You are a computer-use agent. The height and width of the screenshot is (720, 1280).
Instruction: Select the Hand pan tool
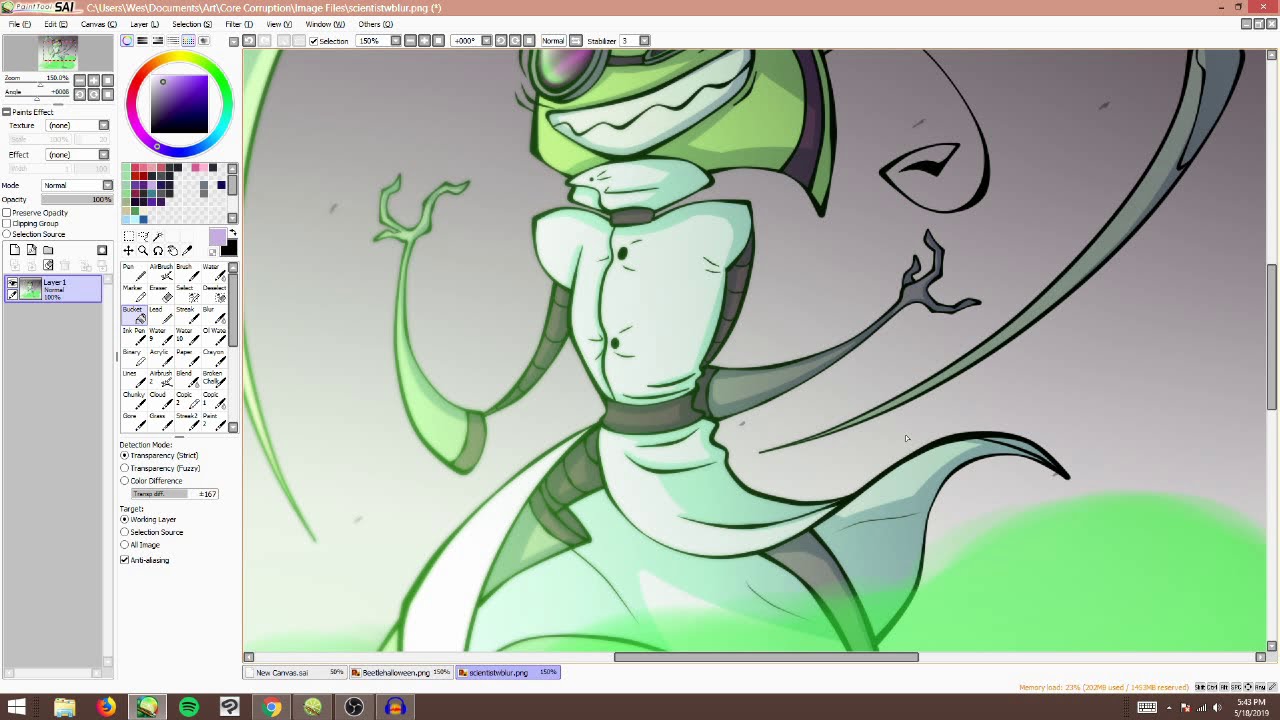tap(173, 250)
